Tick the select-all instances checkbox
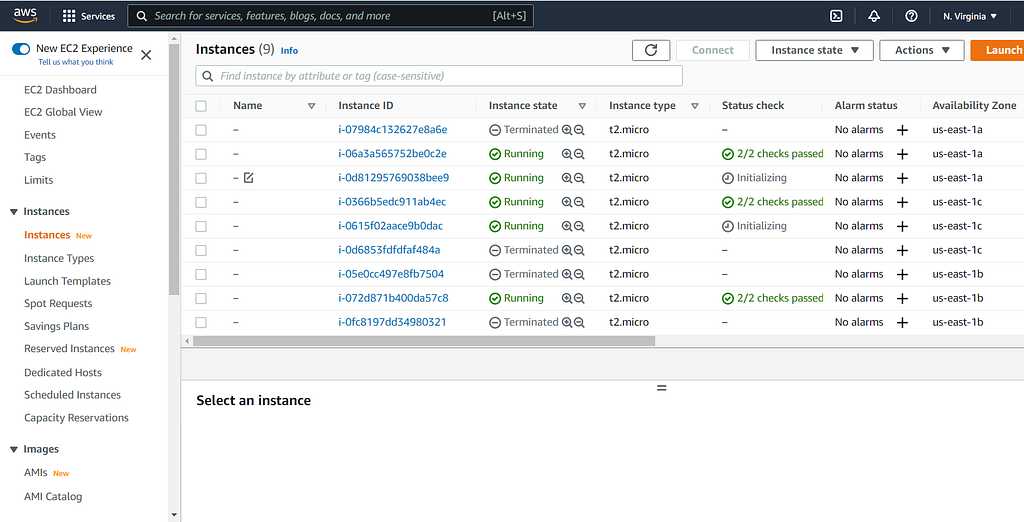This screenshot has width=1024, height=522. (x=201, y=106)
